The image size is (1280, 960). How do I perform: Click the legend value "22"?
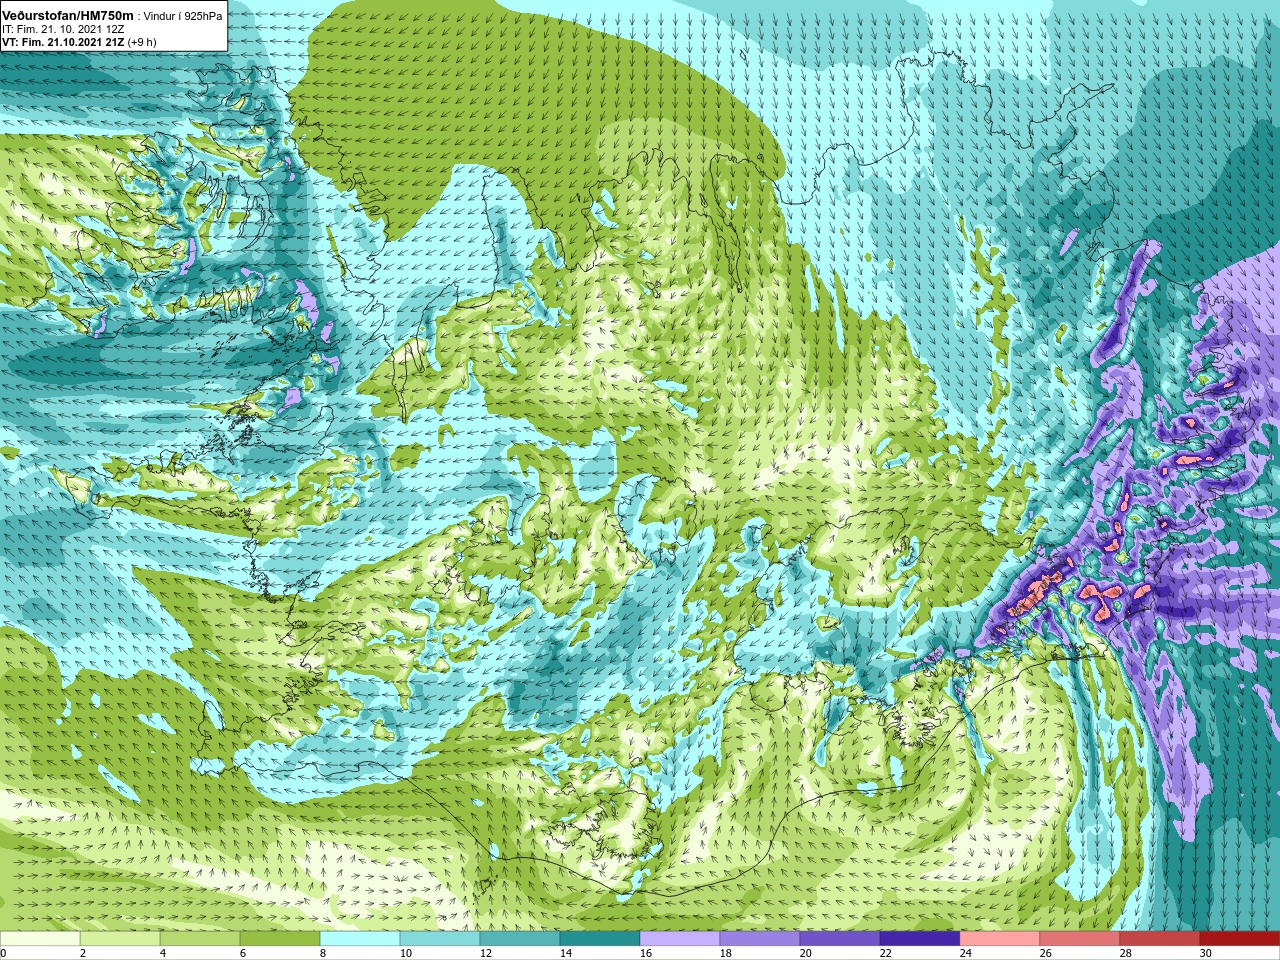[x=885, y=953]
